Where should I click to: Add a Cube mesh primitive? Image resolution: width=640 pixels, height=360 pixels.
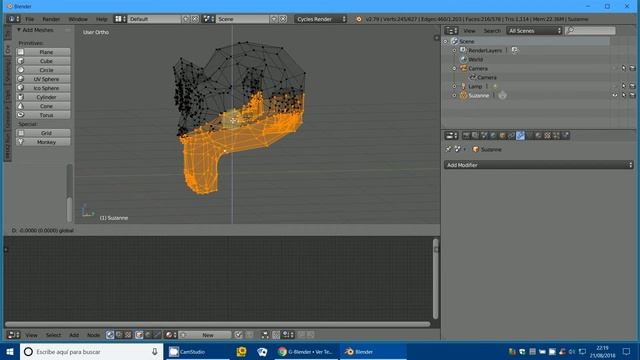pos(43,61)
